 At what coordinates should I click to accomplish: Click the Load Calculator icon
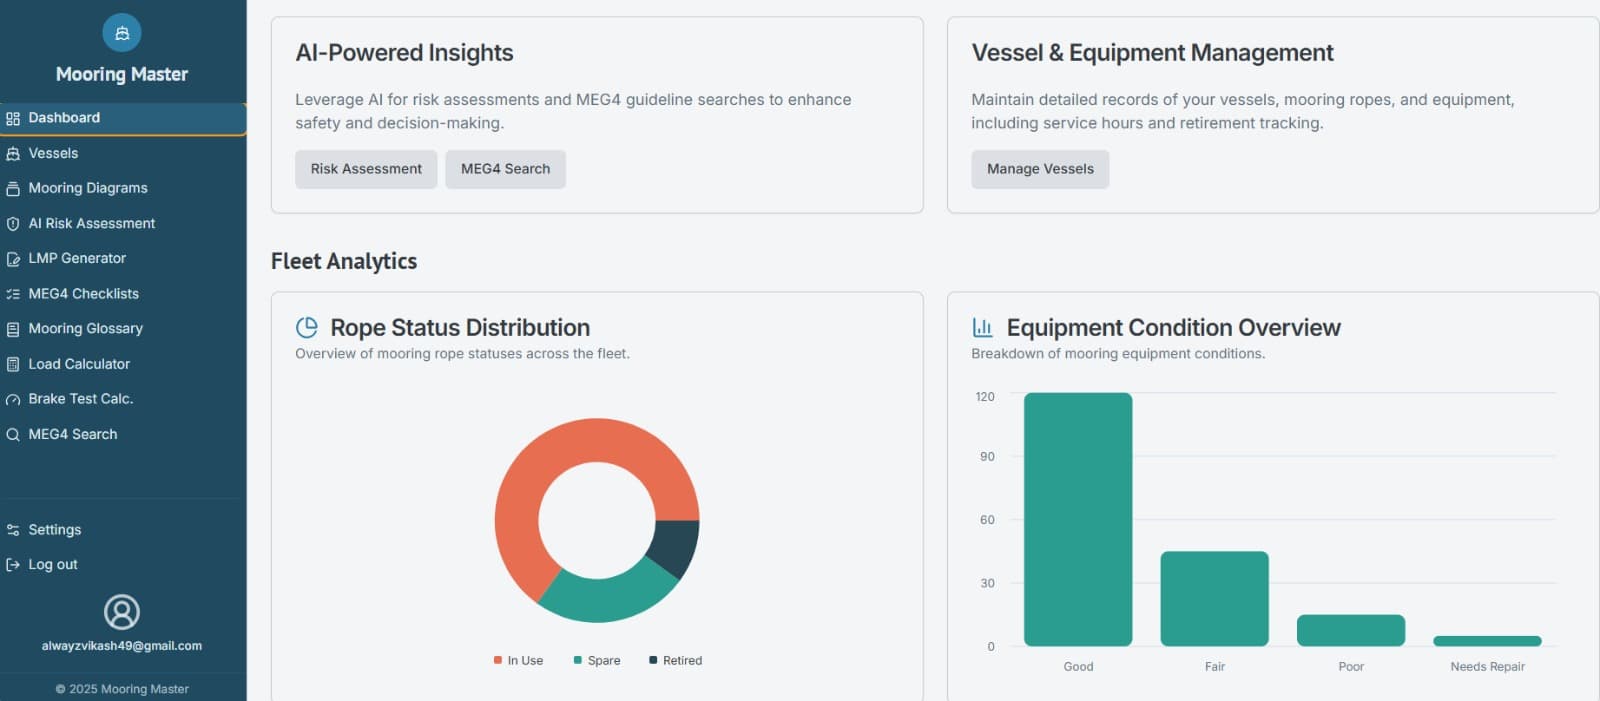click(x=13, y=365)
